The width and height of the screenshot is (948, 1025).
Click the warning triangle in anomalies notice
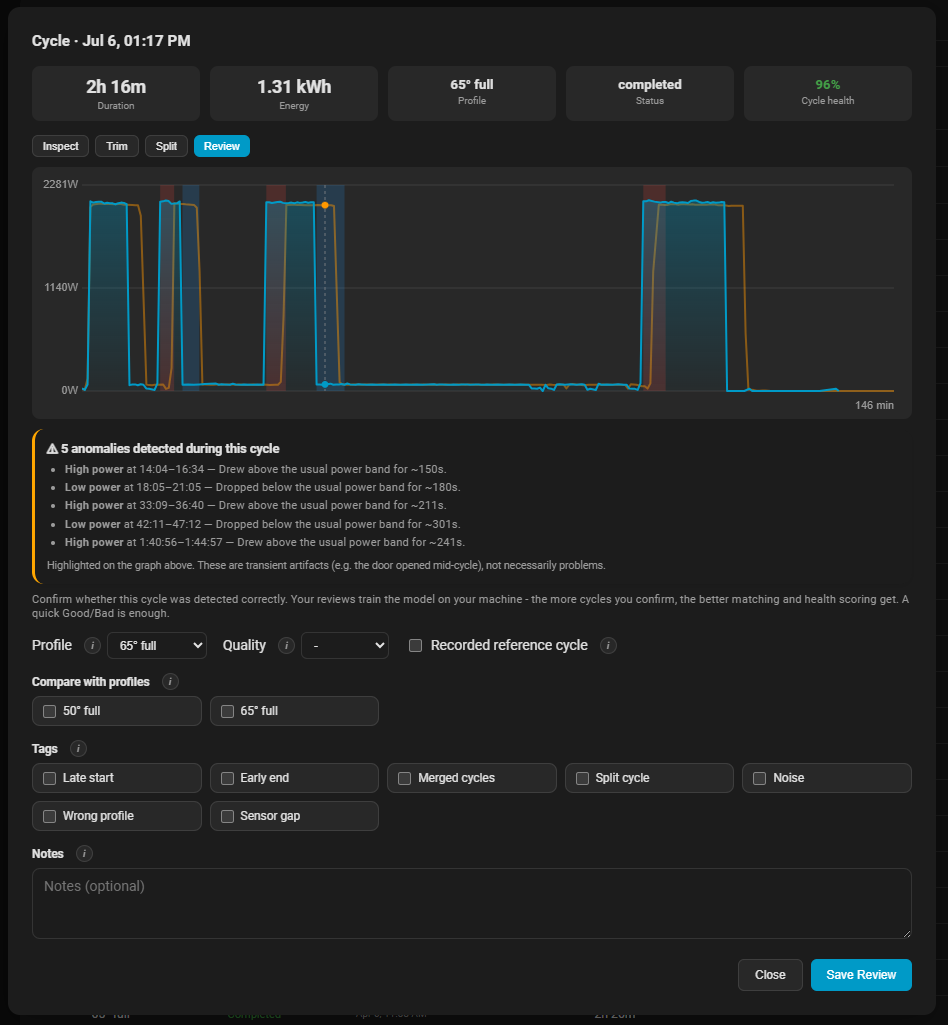(52, 449)
